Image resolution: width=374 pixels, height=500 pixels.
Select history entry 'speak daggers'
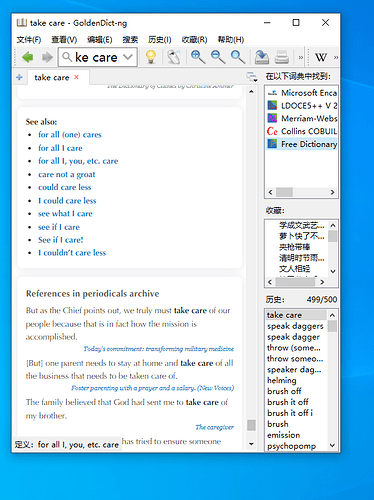[295, 326]
